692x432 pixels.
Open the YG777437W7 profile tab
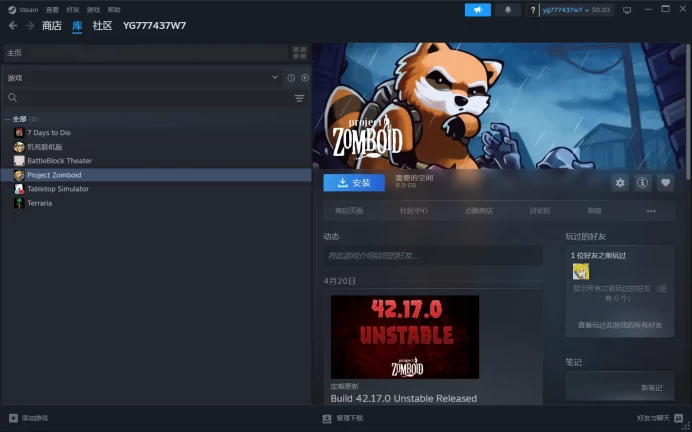click(154, 26)
